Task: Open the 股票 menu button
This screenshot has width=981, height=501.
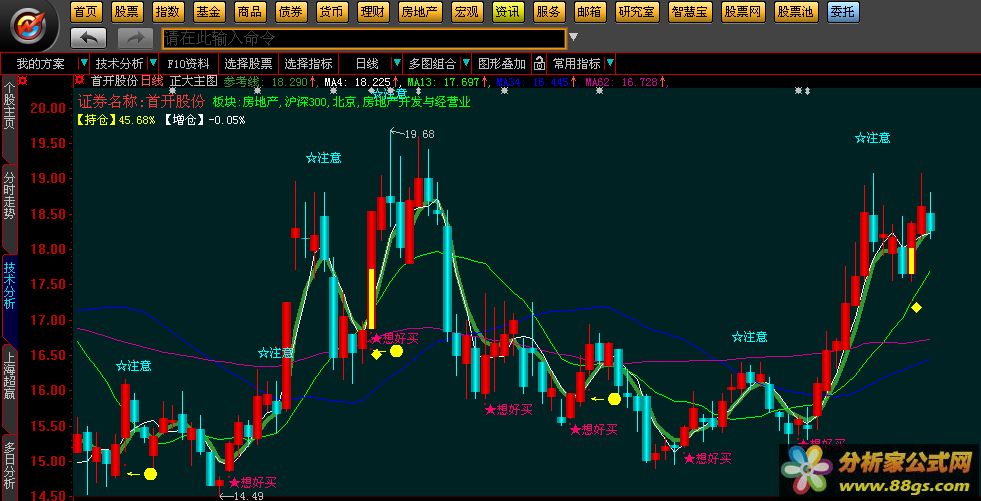Action: coord(128,11)
